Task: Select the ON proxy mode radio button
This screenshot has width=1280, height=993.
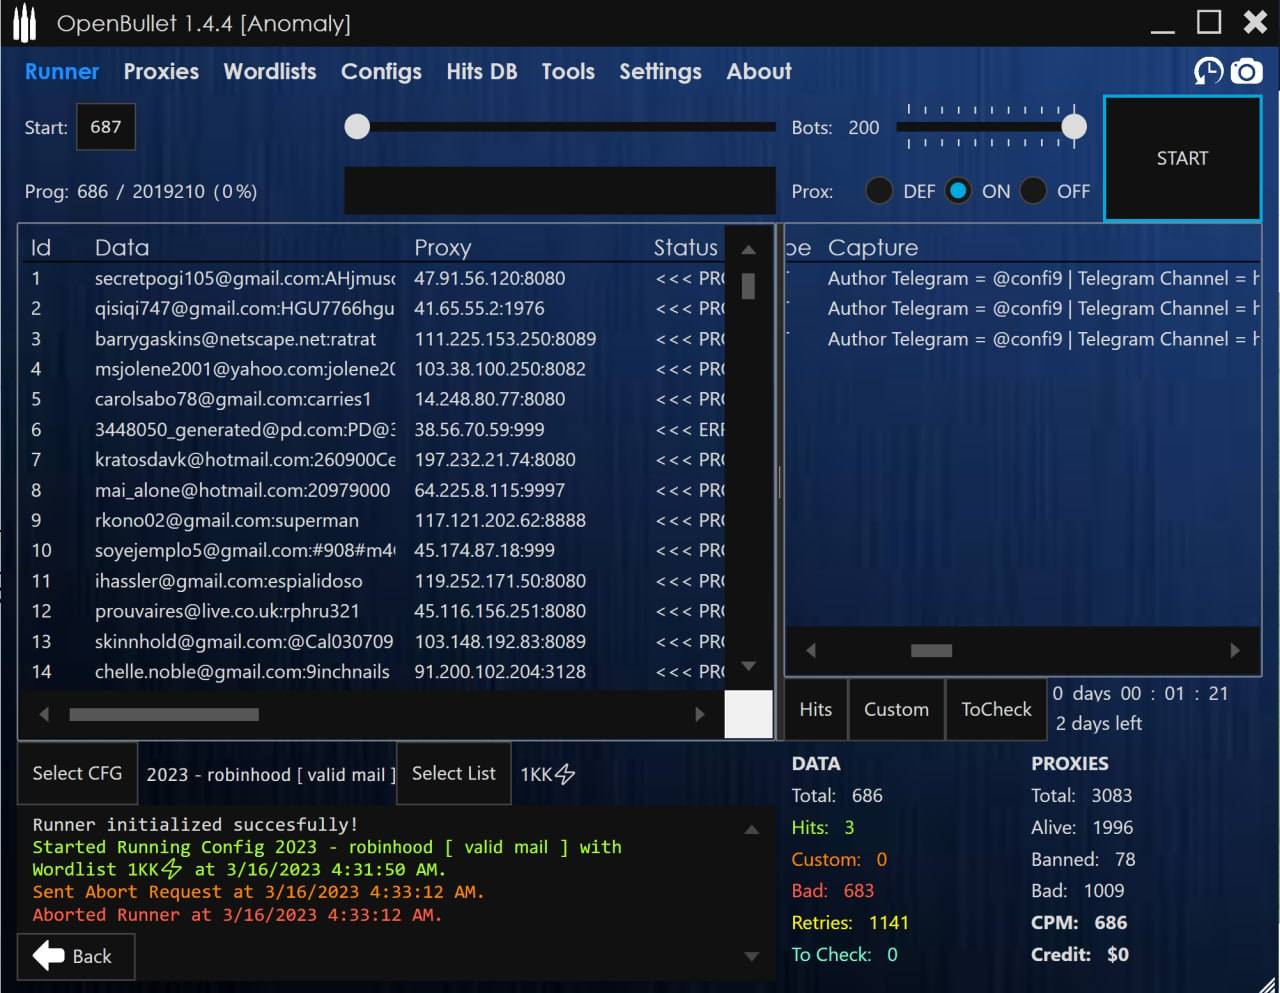Action: tap(958, 190)
